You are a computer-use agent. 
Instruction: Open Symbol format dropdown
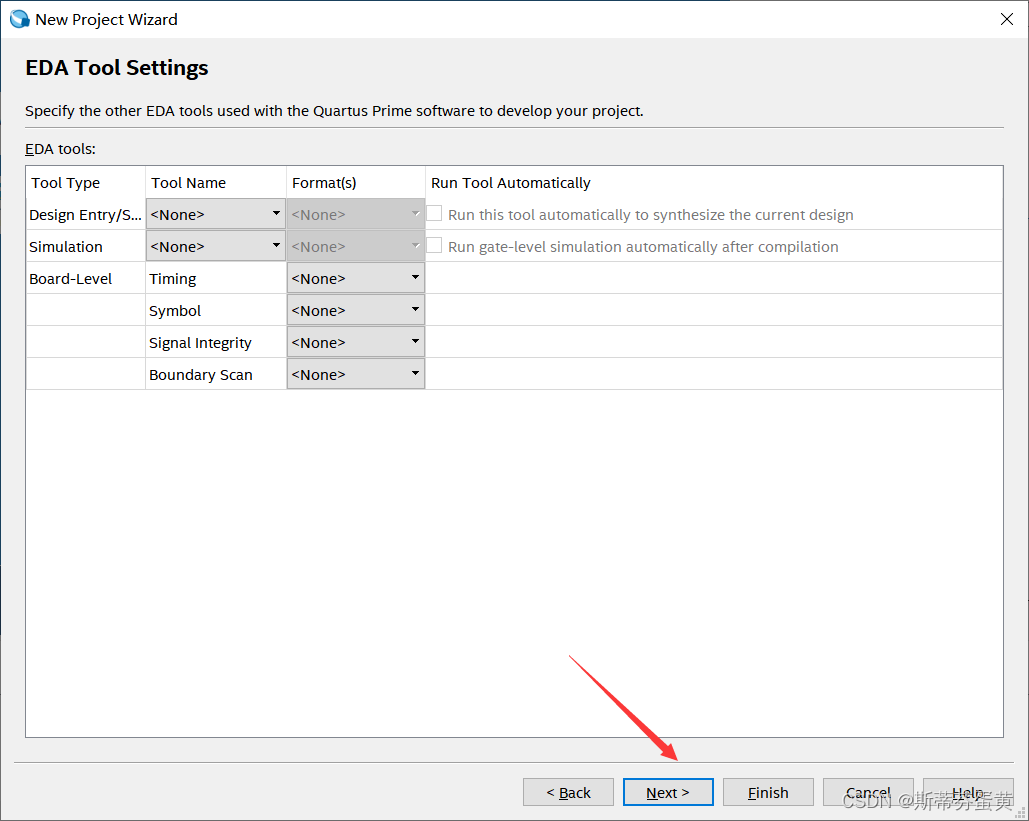coord(356,310)
